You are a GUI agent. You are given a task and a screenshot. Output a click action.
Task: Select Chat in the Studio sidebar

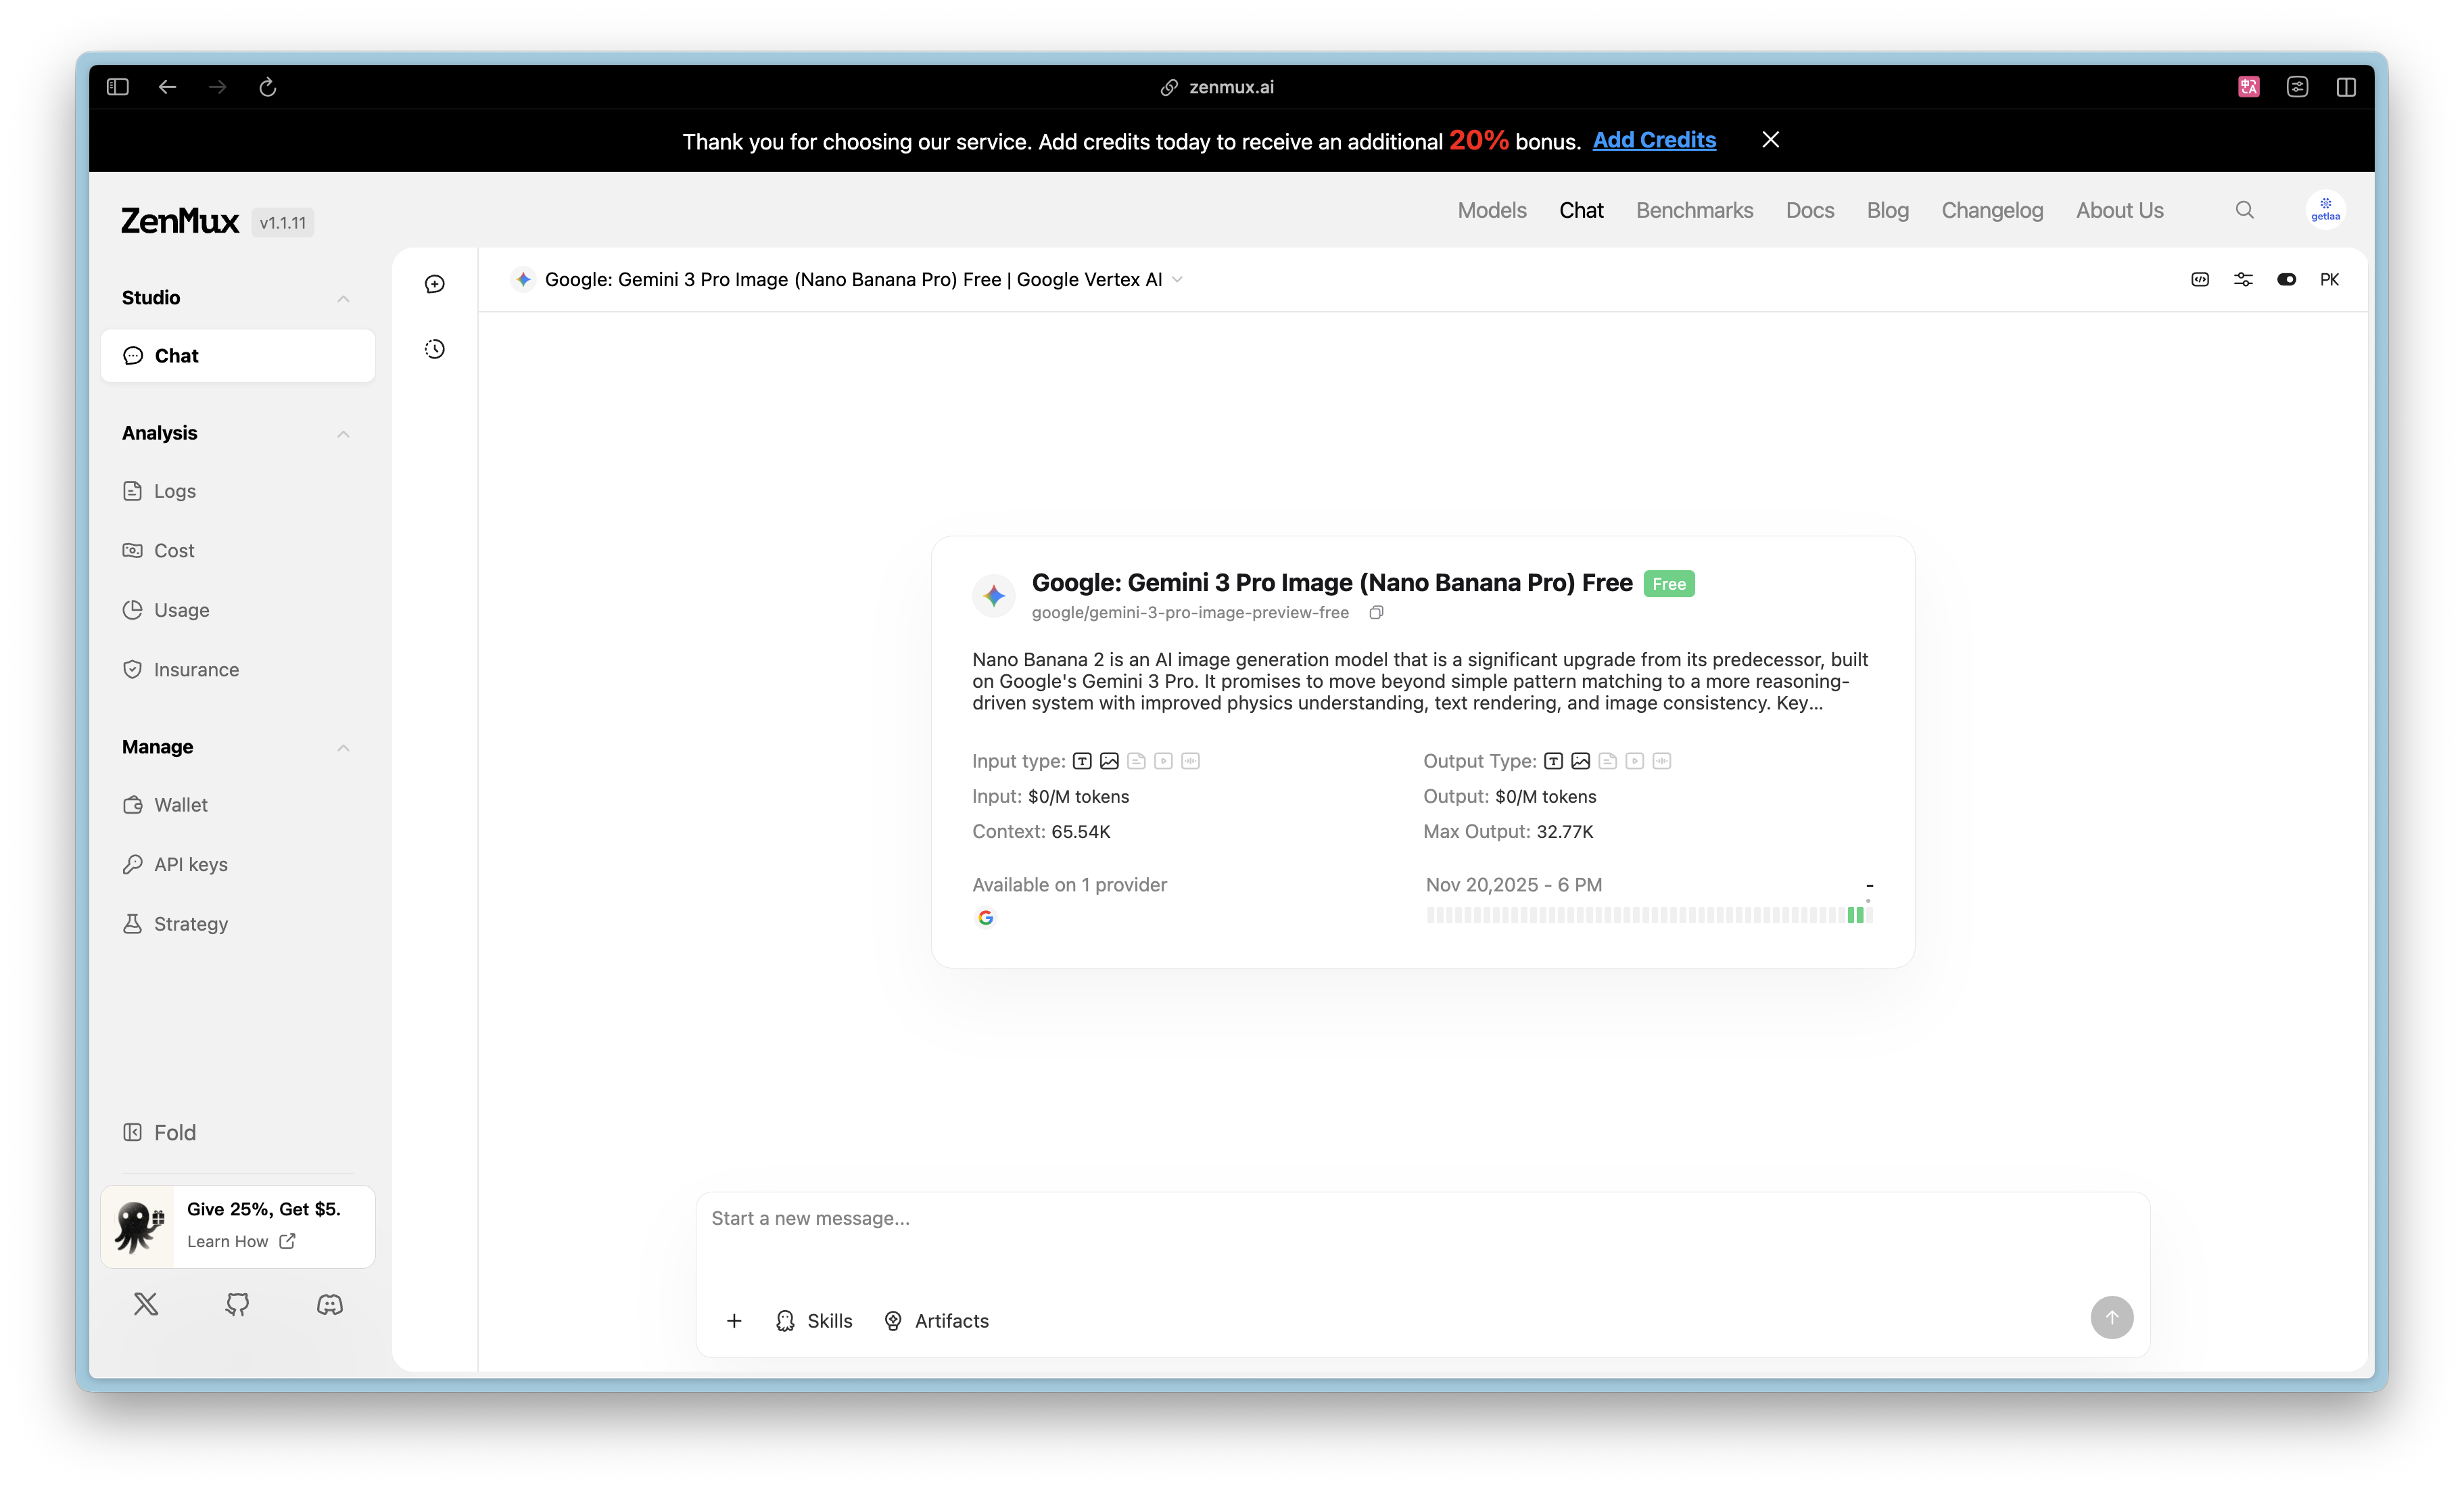coord(238,356)
